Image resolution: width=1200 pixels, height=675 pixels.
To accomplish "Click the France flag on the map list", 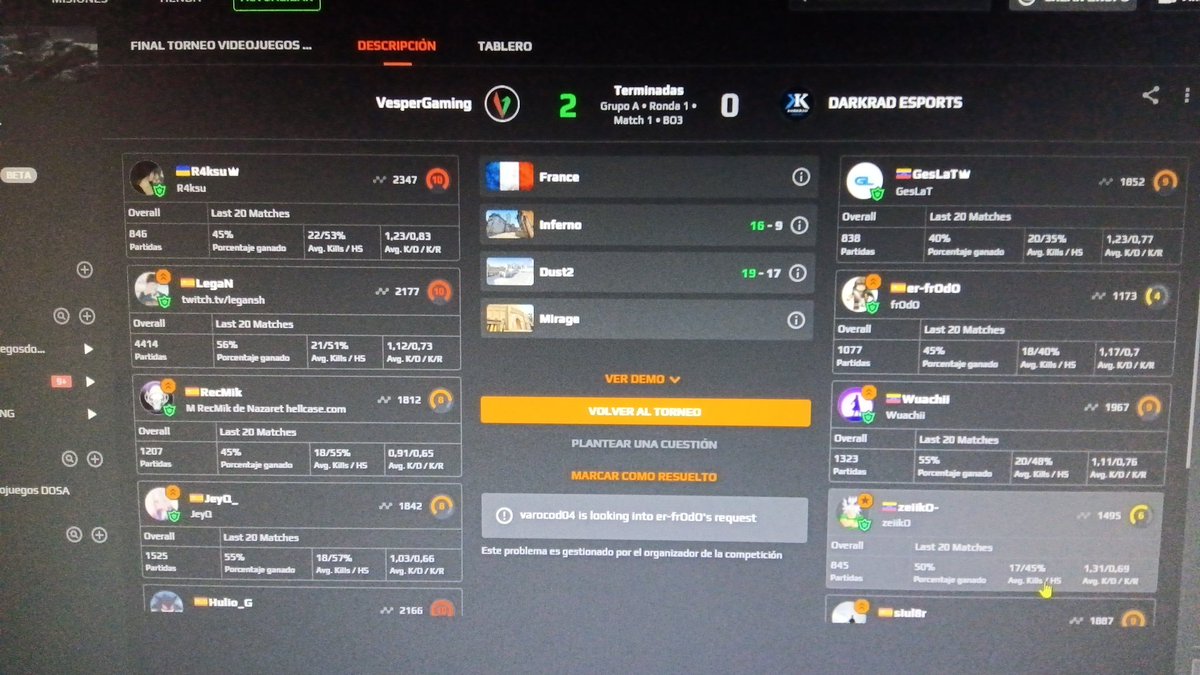I will click(513, 176).
